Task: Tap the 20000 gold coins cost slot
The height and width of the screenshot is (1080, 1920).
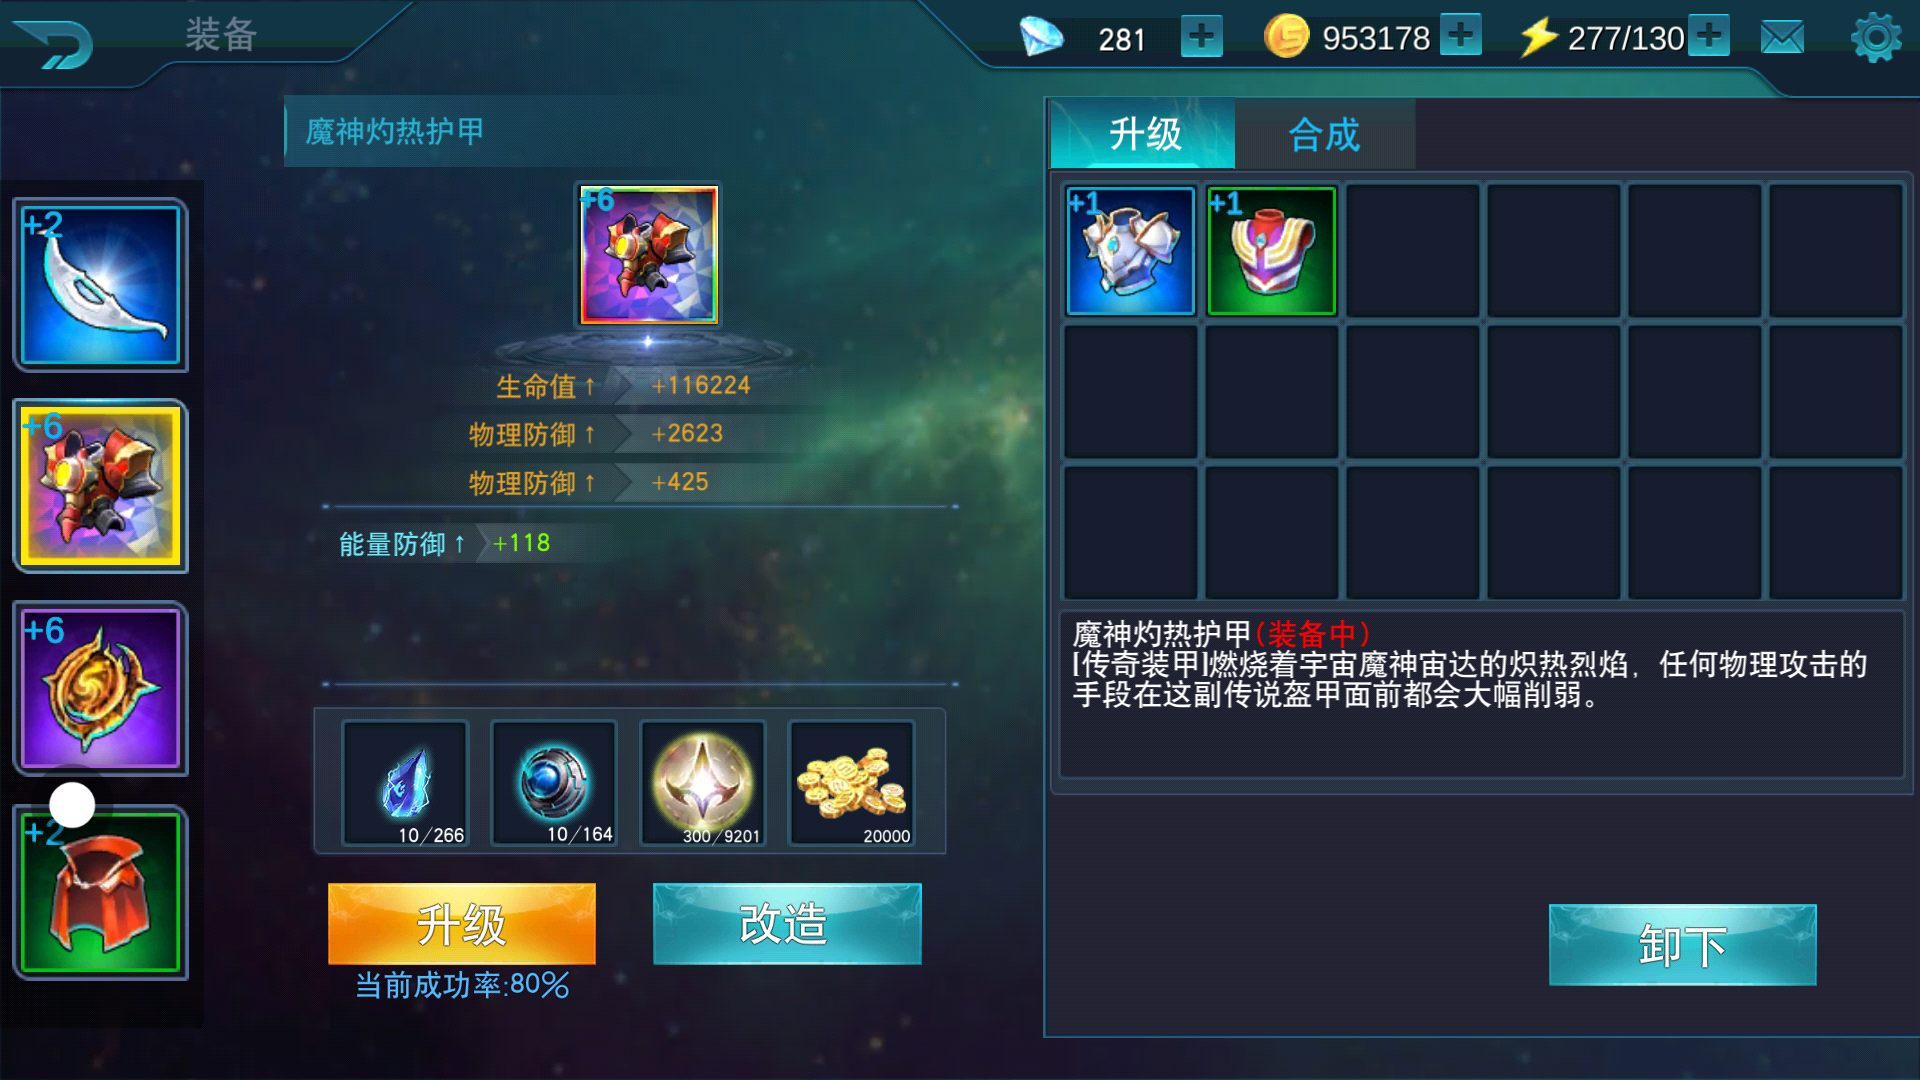Action: [851, 783]
